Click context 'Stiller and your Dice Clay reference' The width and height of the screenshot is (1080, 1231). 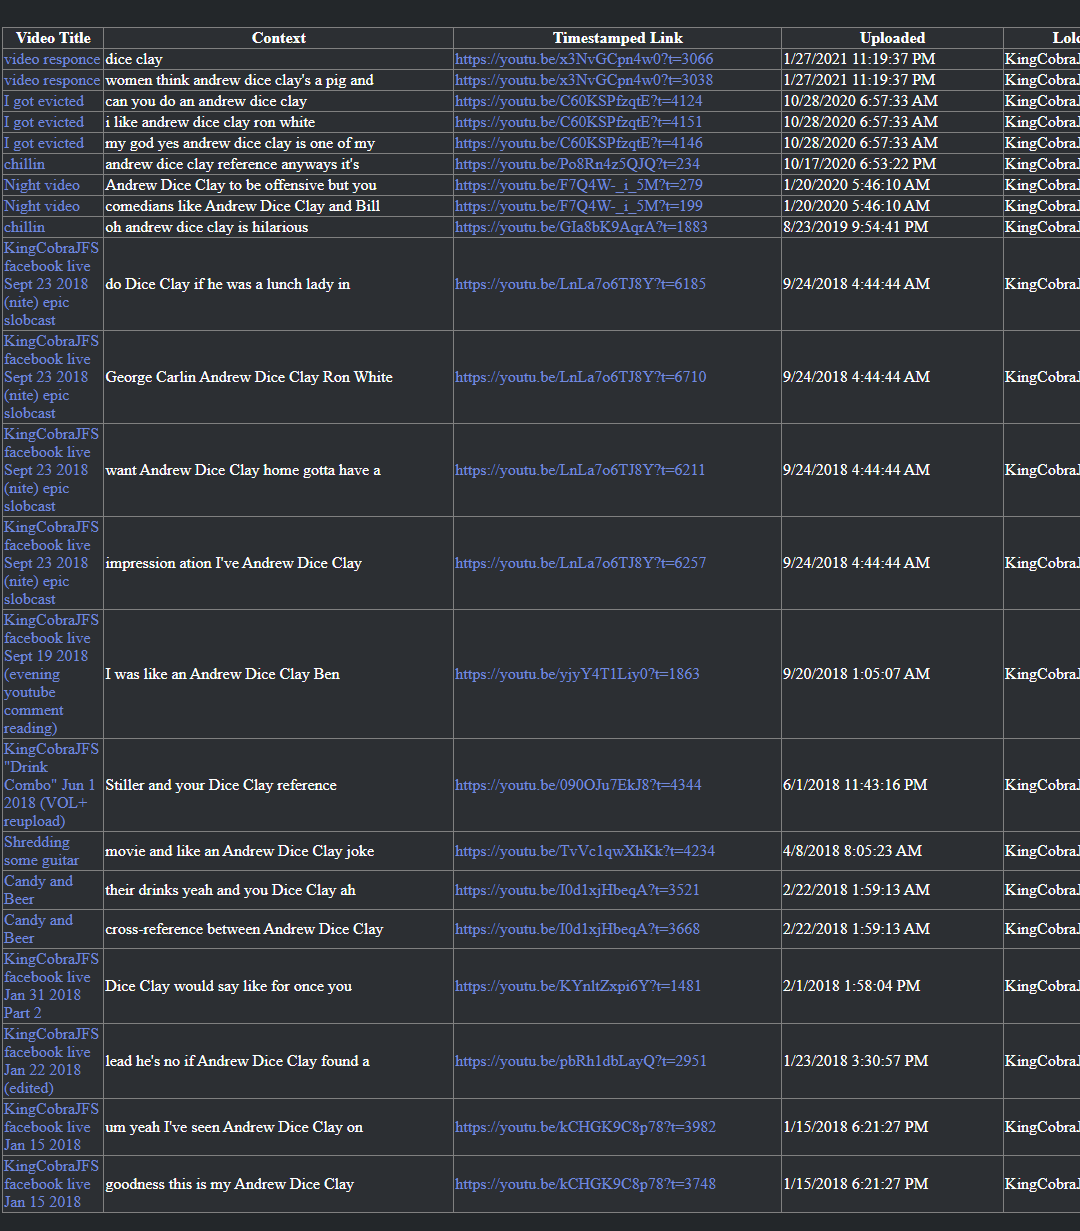pyautogui.click(x=221, y=785)
